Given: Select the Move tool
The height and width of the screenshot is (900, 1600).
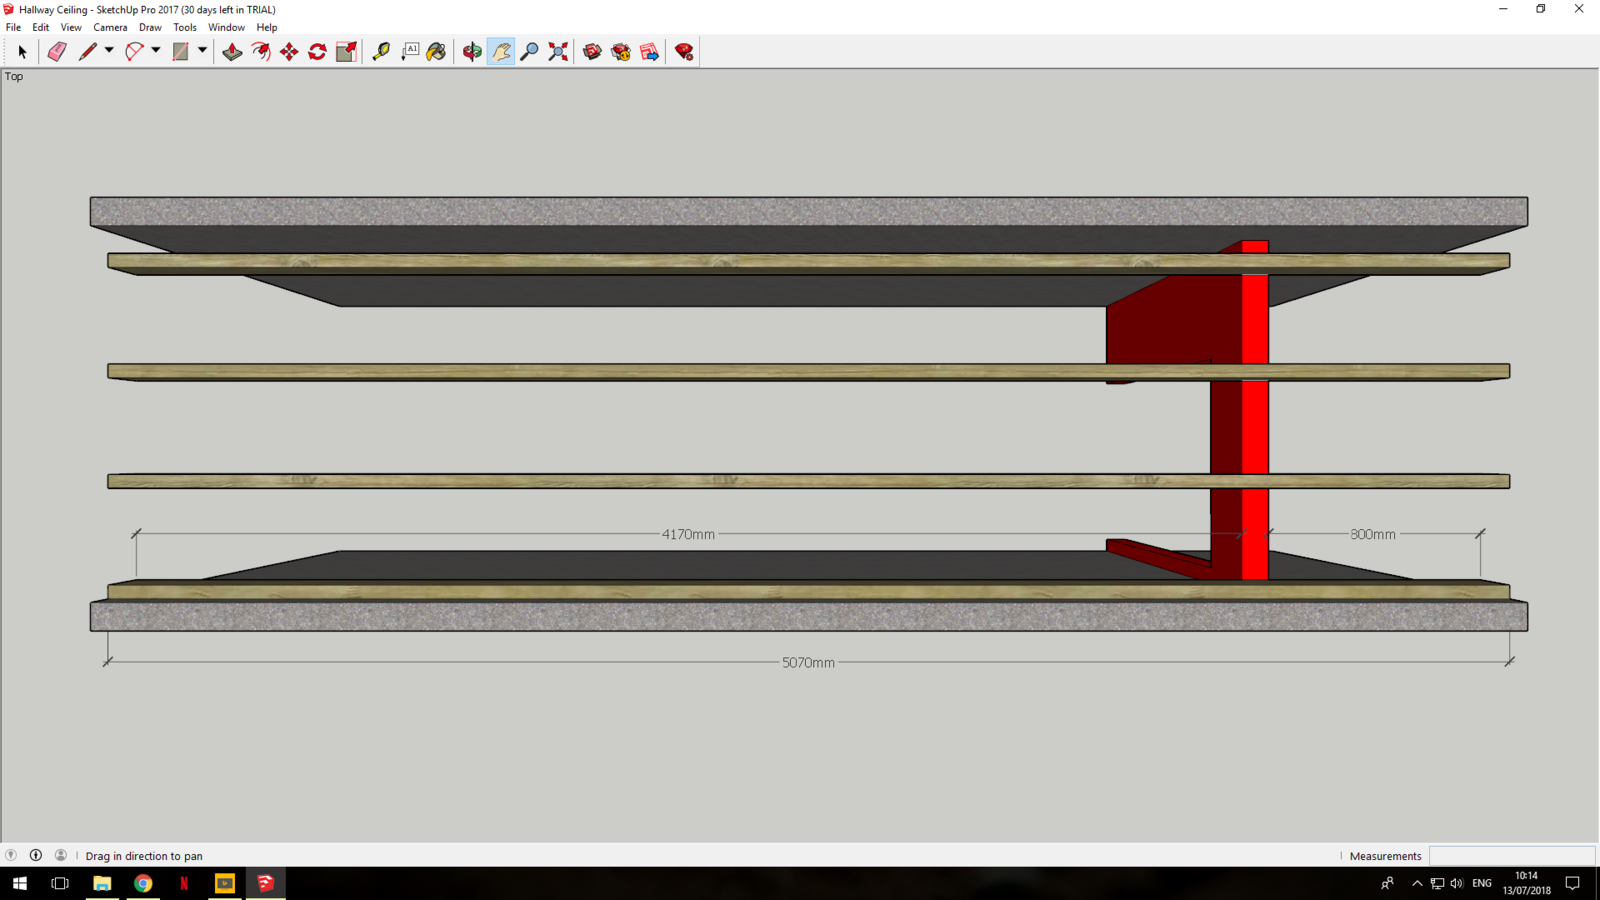Looking at the screenshot, I should pos(289,52).
